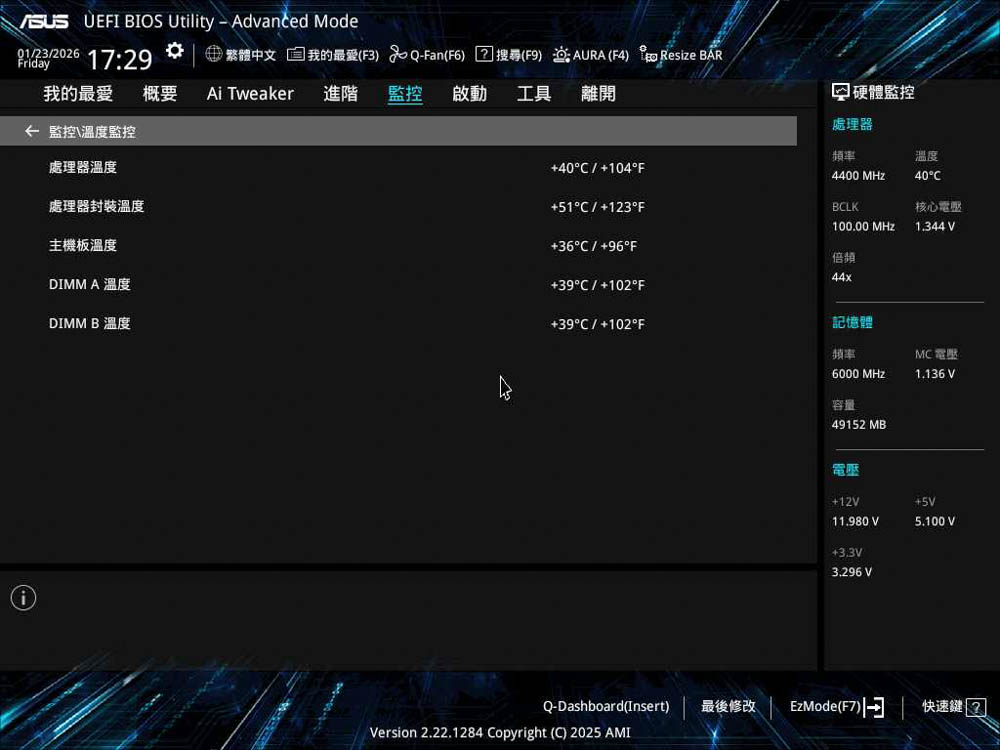Viewport: 1000px width, 750px height.
Task: Open the Ai Tweaker tab
Action: (x=250, y=94)
